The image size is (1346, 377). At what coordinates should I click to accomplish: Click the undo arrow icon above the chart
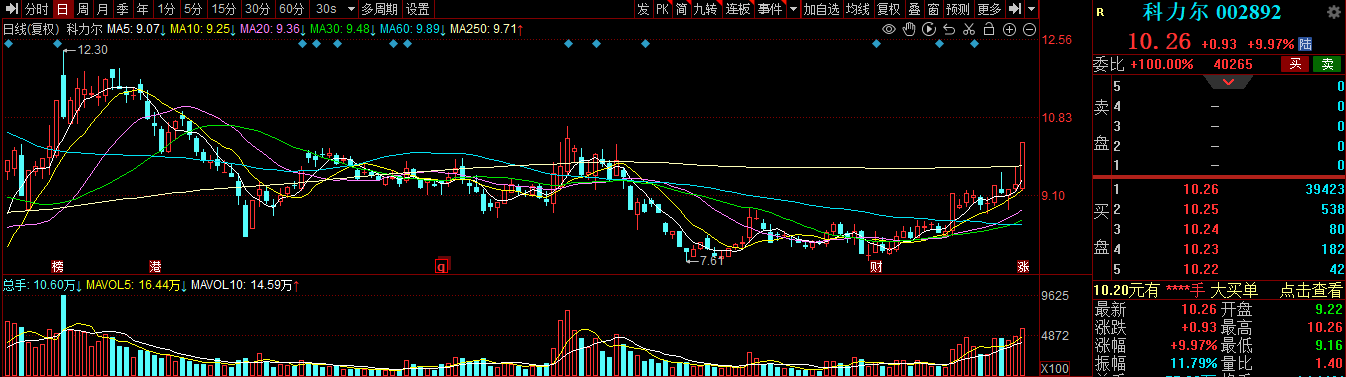[x=949, y=29]
